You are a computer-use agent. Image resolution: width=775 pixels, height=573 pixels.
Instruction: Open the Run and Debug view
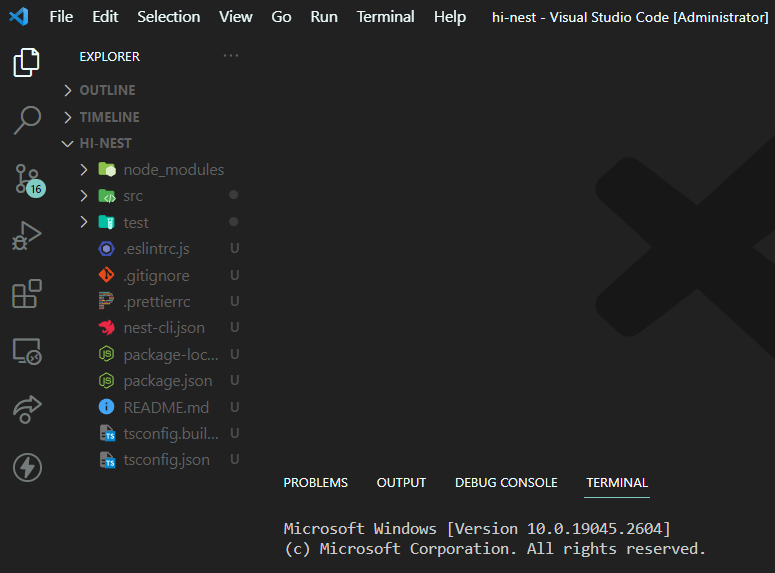pos(27,236)
